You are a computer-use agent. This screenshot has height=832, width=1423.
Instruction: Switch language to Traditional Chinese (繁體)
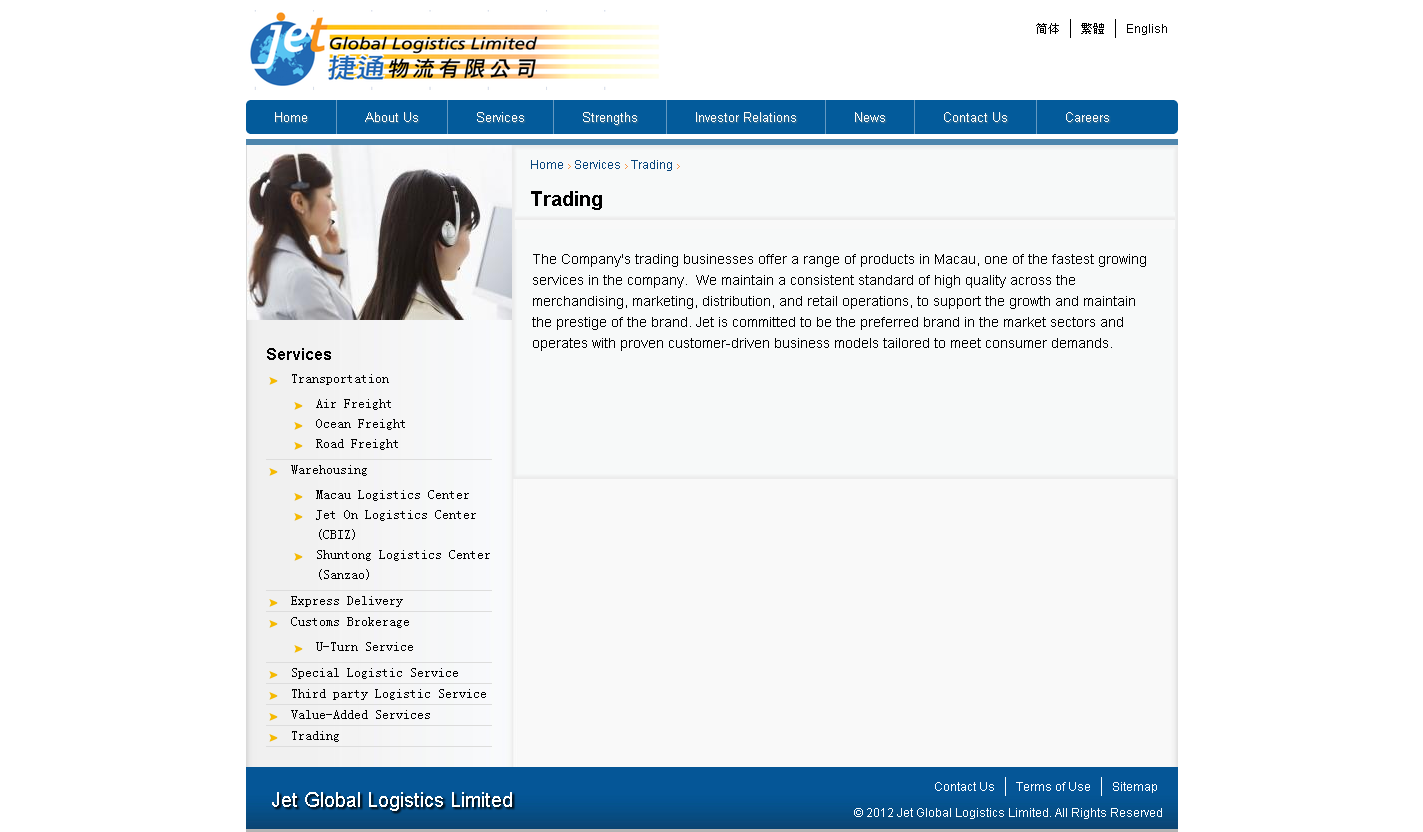(1092, 29)
